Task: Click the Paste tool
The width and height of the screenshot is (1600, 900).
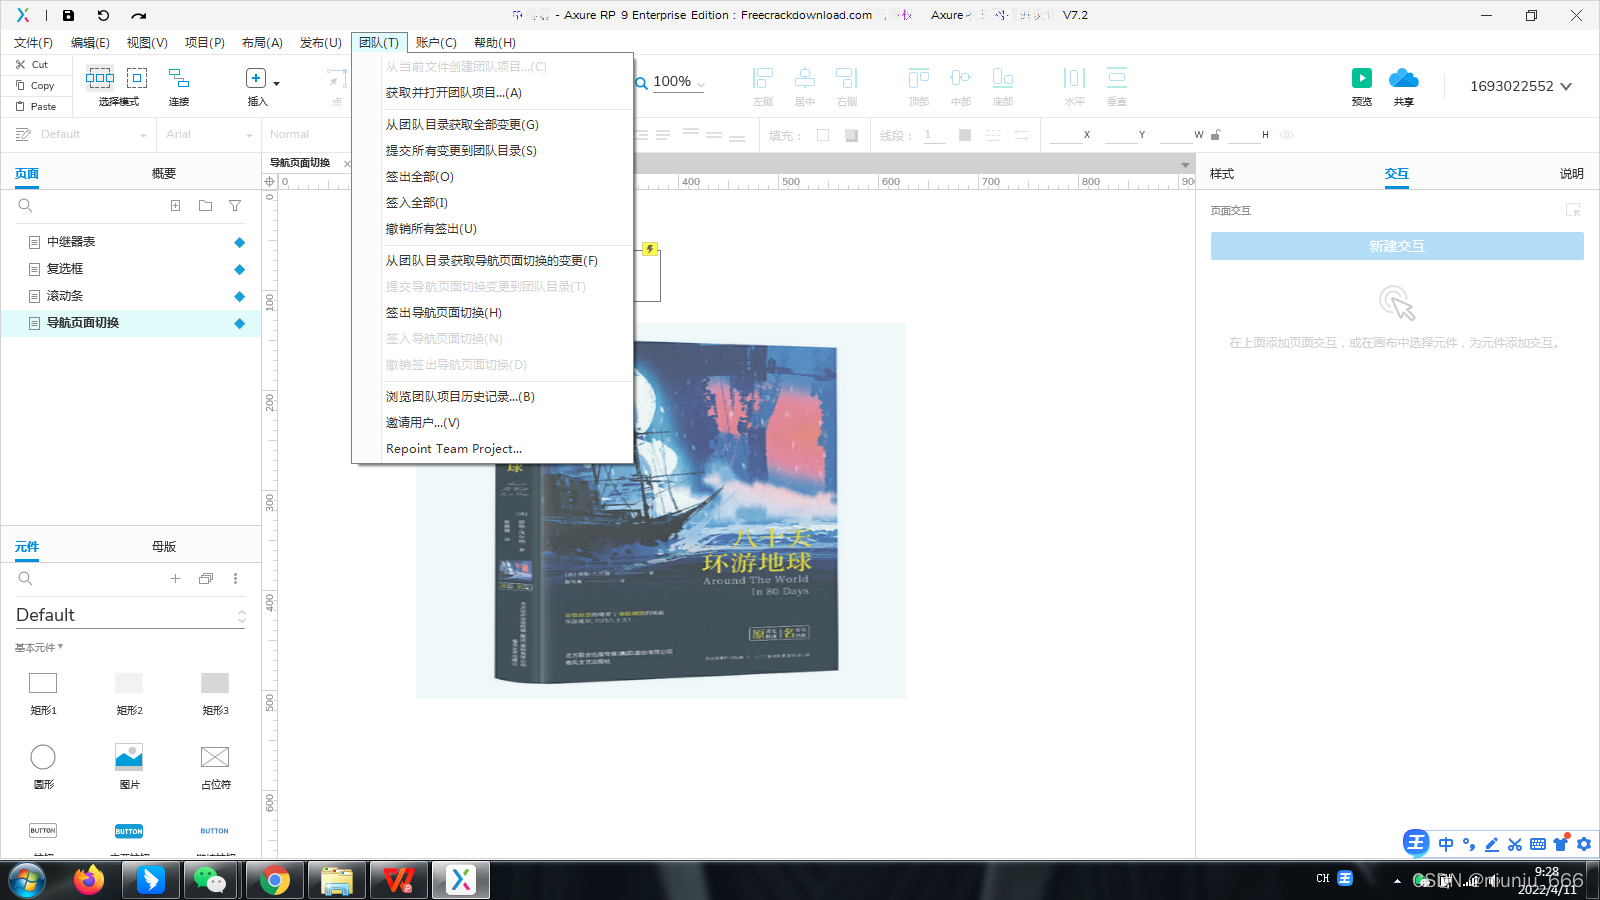Action: 36,106
